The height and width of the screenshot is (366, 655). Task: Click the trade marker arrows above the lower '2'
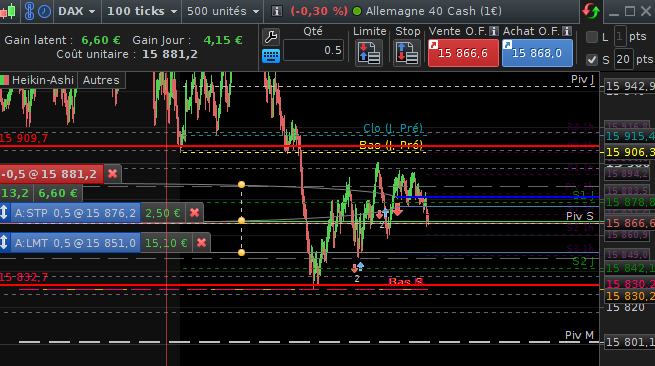(x=357, y=267)
